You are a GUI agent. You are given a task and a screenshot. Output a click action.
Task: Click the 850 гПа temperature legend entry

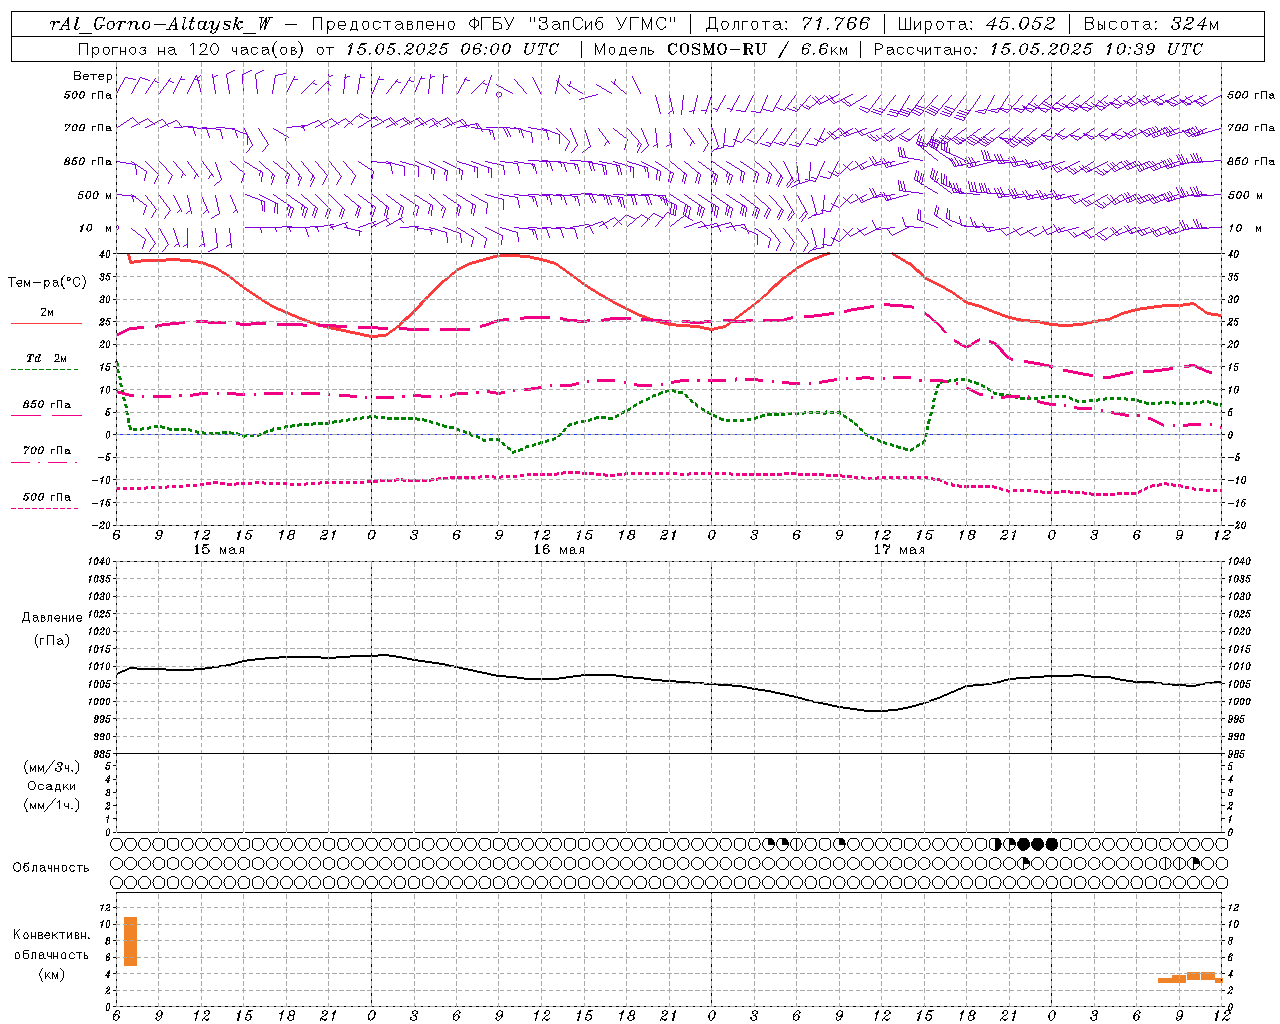point(46,405)
